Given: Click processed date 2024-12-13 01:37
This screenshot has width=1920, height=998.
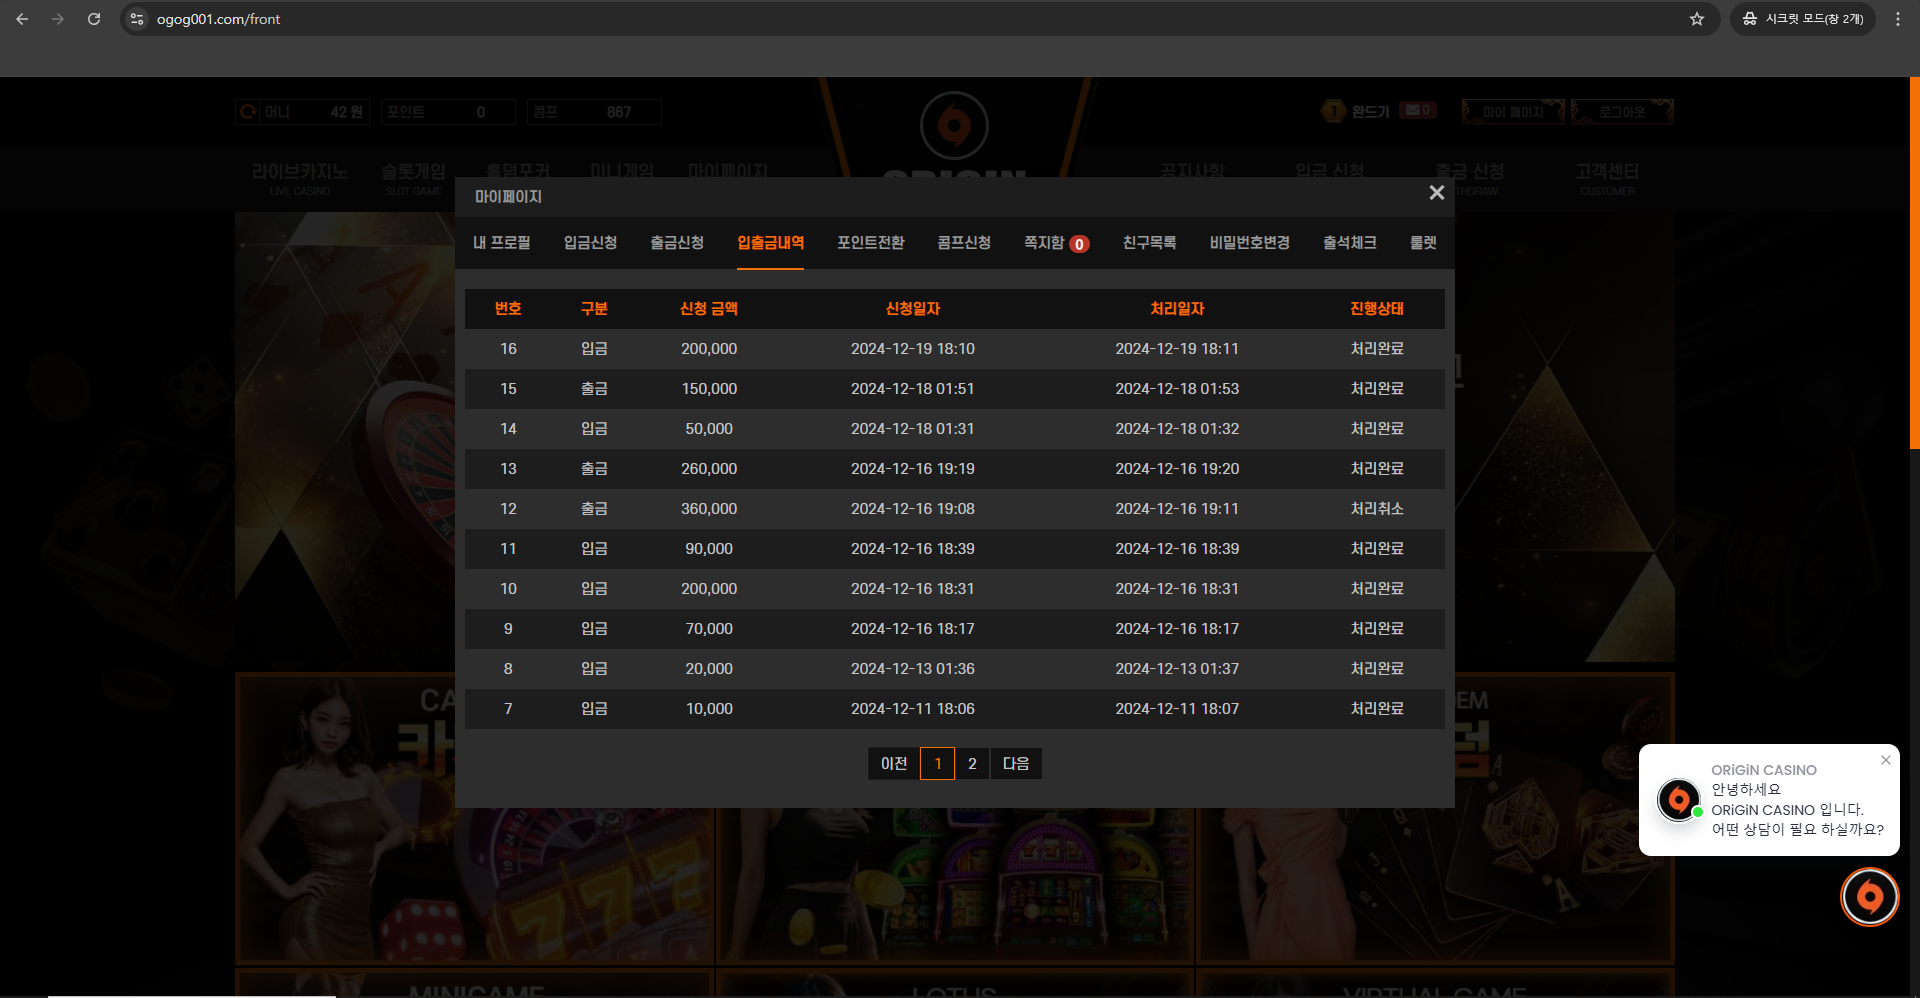Looking at the screenshot, I should click(x=1177, y=669).
